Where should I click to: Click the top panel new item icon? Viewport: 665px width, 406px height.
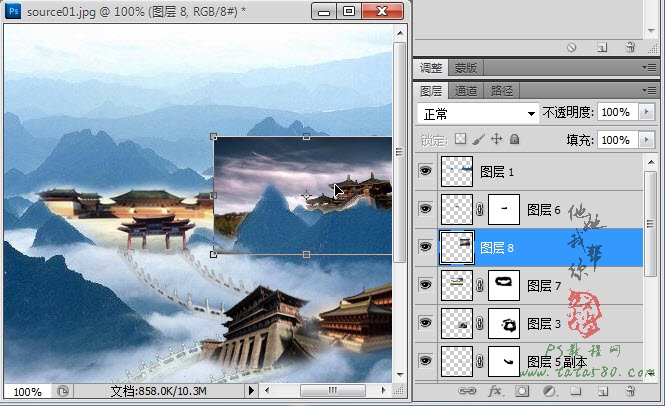[x=602, y=48]
